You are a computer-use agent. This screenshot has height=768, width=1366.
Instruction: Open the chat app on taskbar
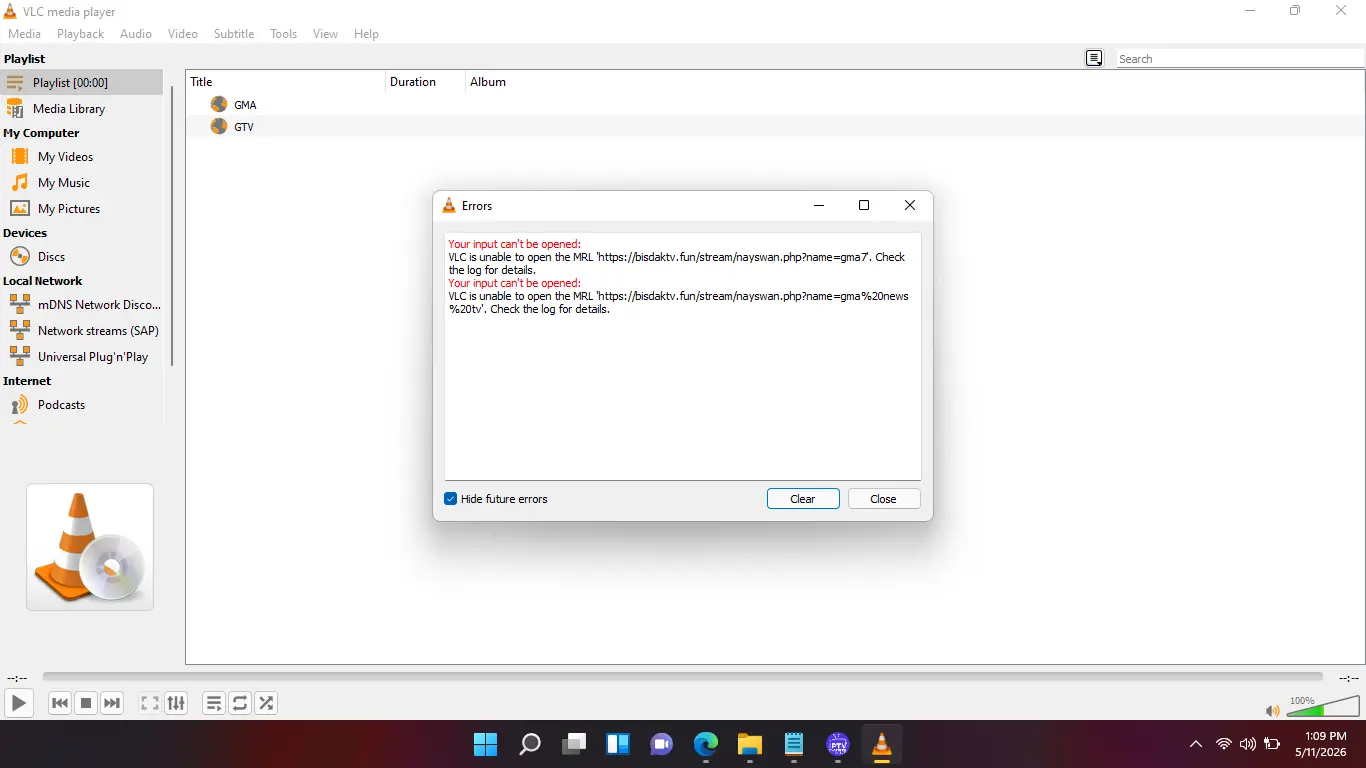[x=662, y=744]
